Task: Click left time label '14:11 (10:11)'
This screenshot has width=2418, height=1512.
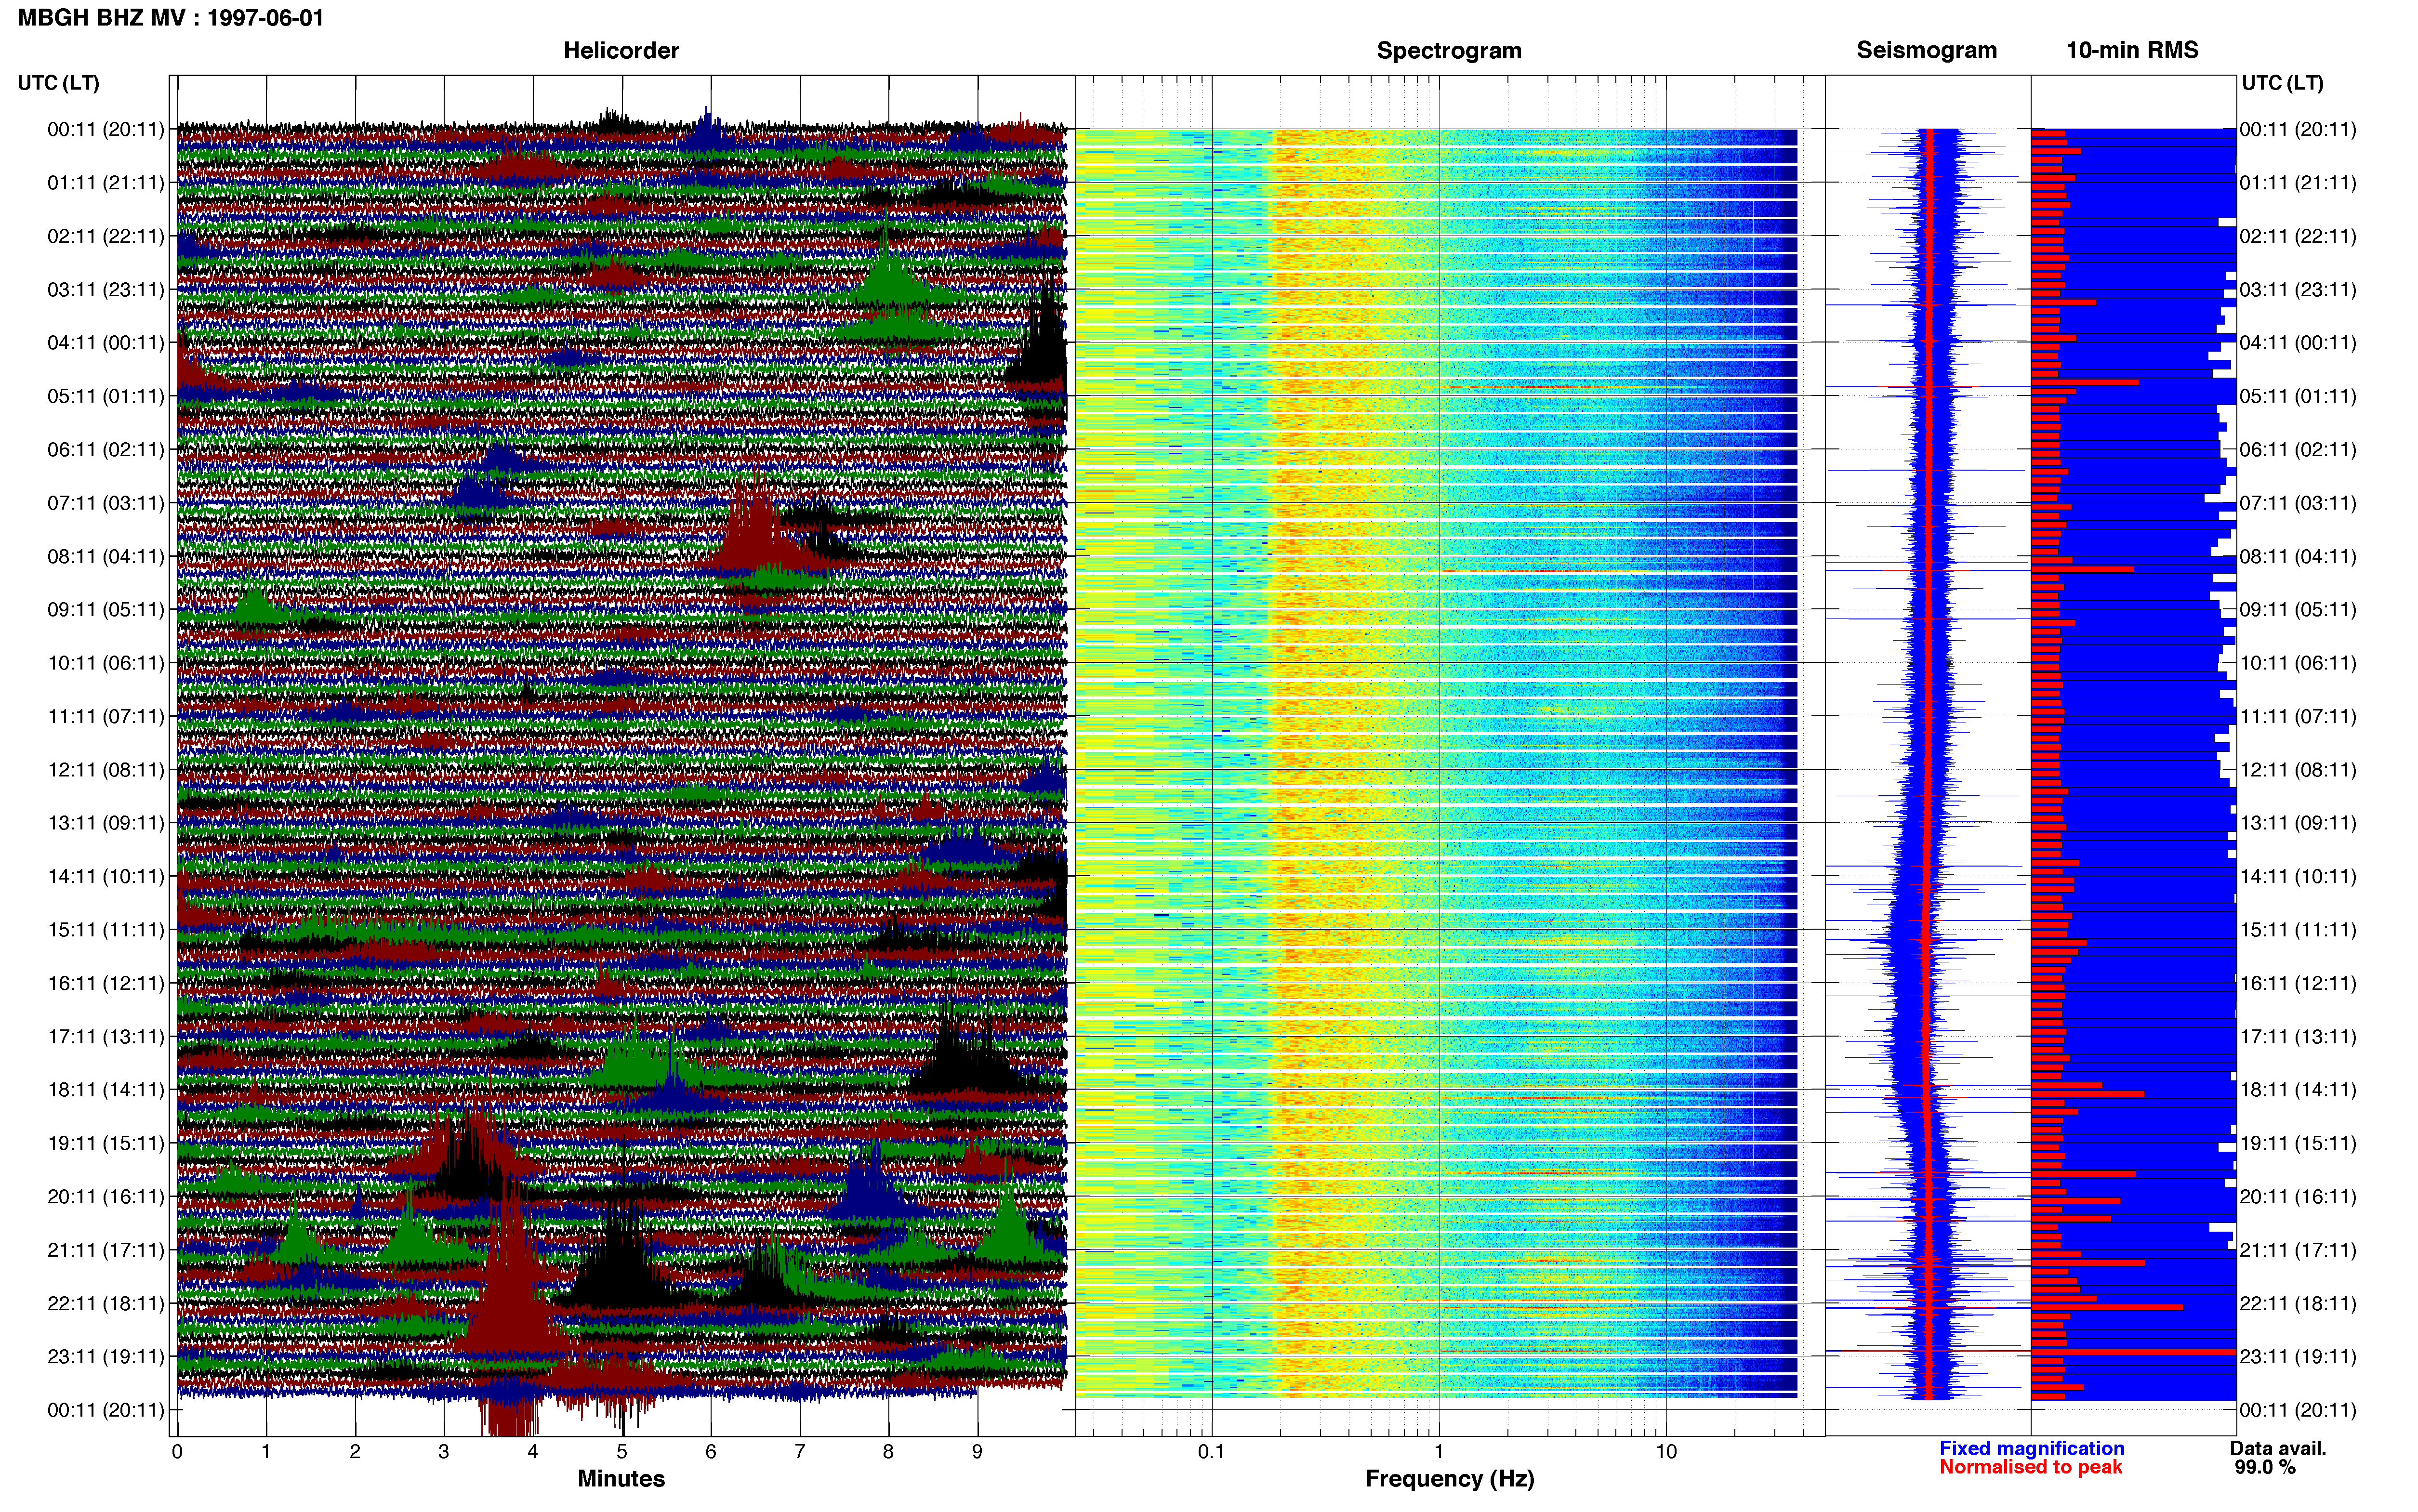Action: [106, 876]
